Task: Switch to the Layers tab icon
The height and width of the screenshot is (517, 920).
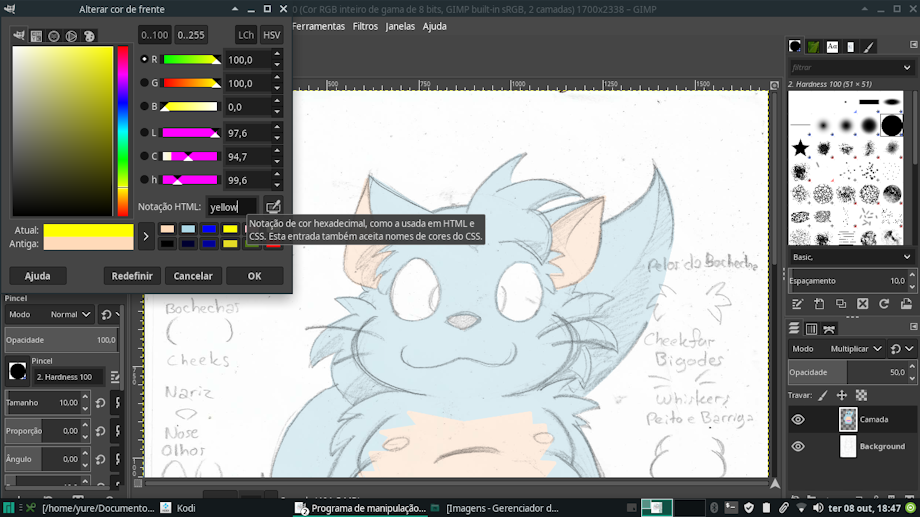Action: coord(794,329)
